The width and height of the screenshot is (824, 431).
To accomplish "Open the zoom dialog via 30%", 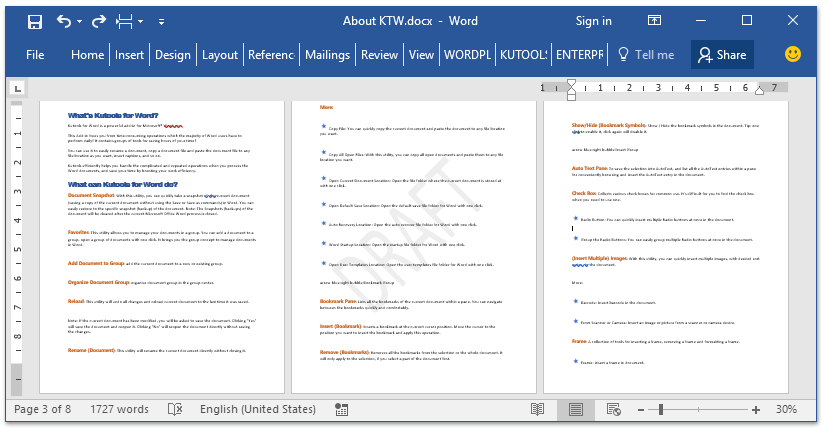I will coord(786,409).
